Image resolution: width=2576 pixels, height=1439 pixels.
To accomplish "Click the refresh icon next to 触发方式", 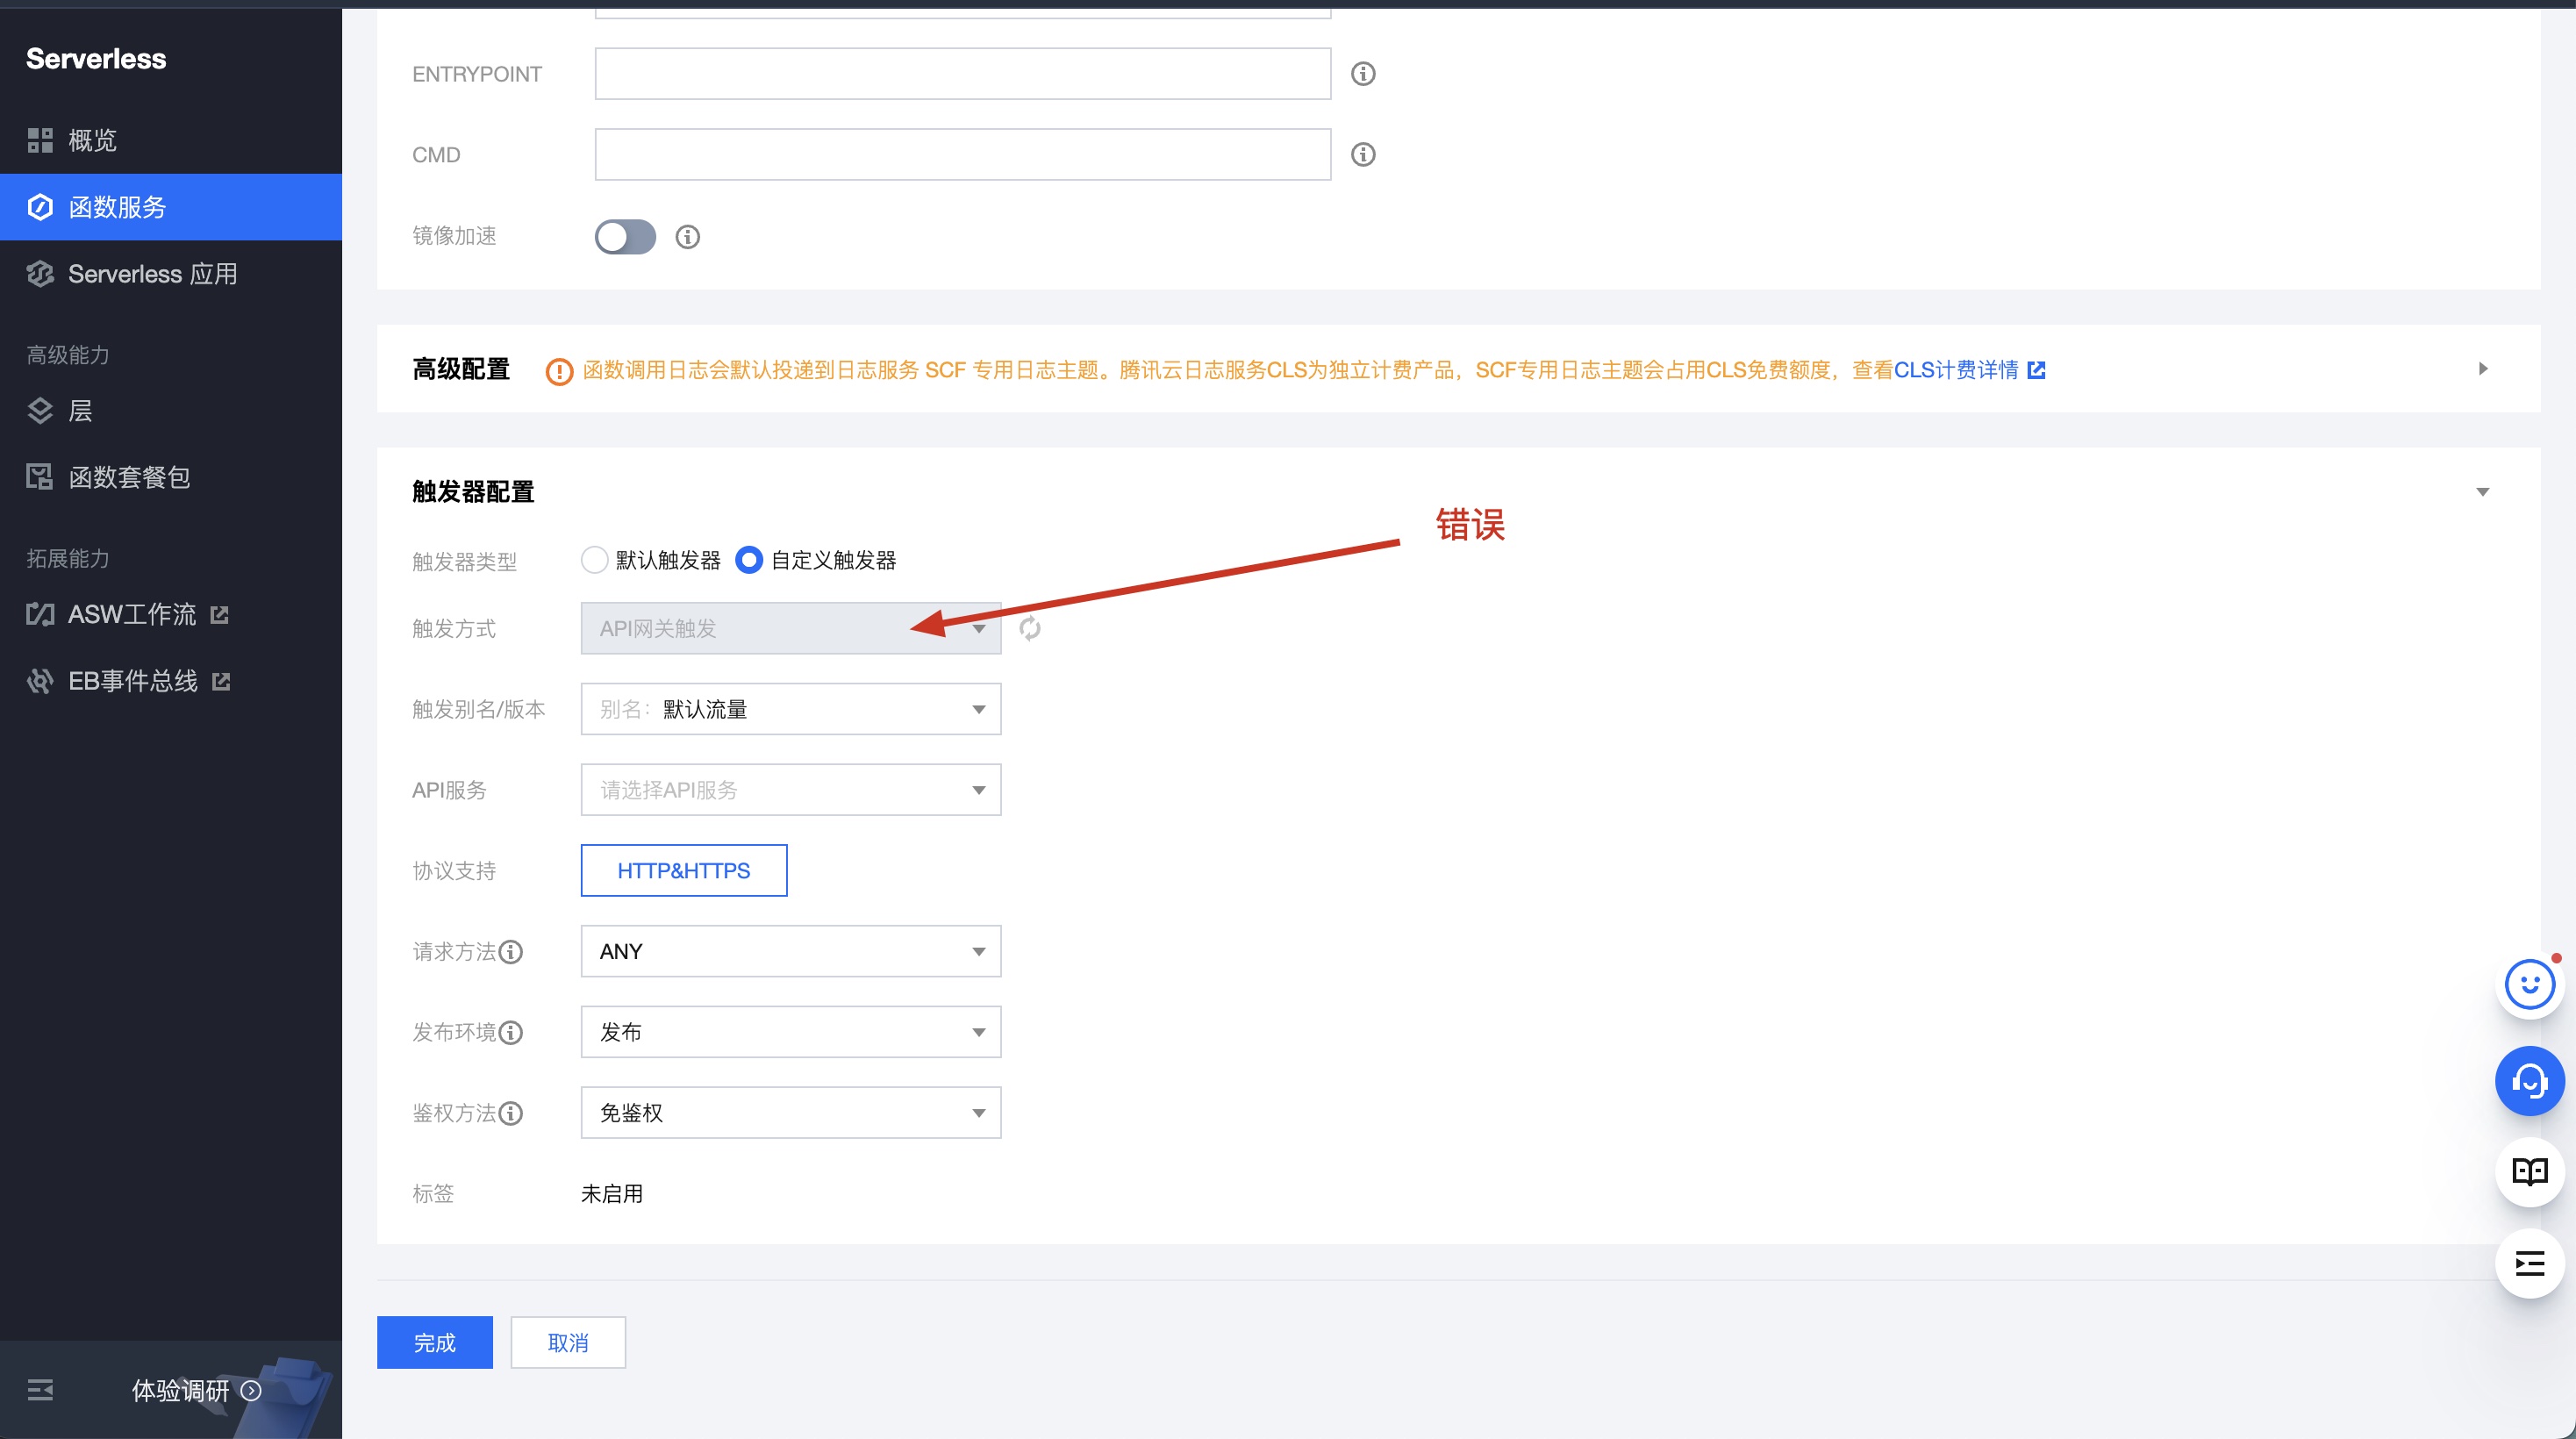I will click(x=1030, y=628).
